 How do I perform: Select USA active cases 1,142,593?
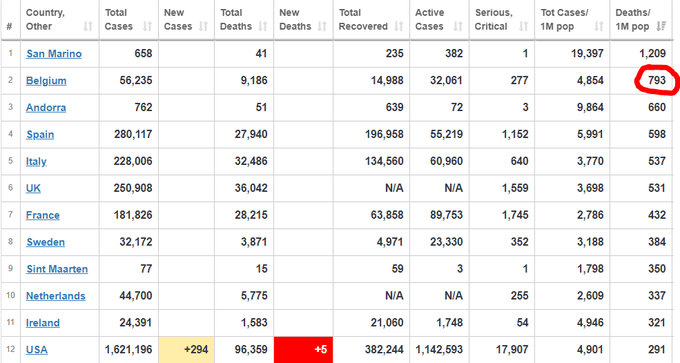pyautogui.click(x=439, y=350)
